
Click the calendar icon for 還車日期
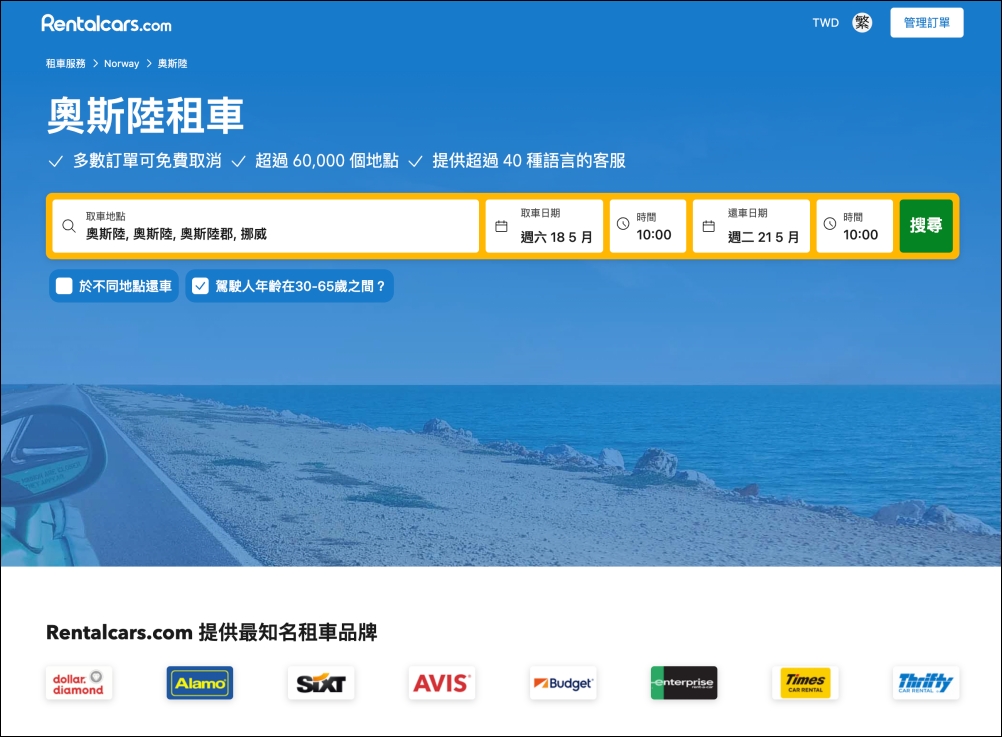[709, 226]
